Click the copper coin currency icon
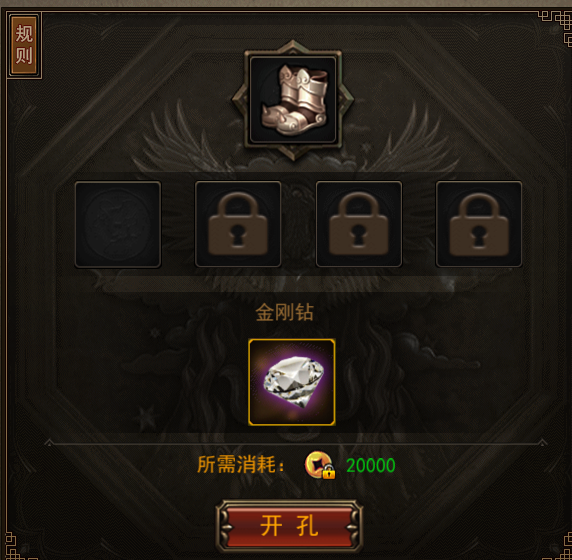This screenshot has height=560, width=572. (318, 464)
